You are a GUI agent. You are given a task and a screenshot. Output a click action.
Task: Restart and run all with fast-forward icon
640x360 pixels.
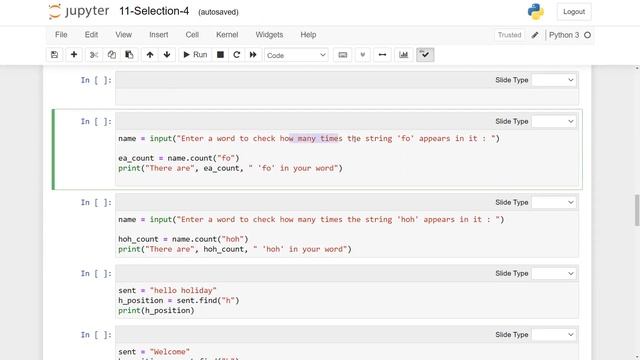coord(253,55)
